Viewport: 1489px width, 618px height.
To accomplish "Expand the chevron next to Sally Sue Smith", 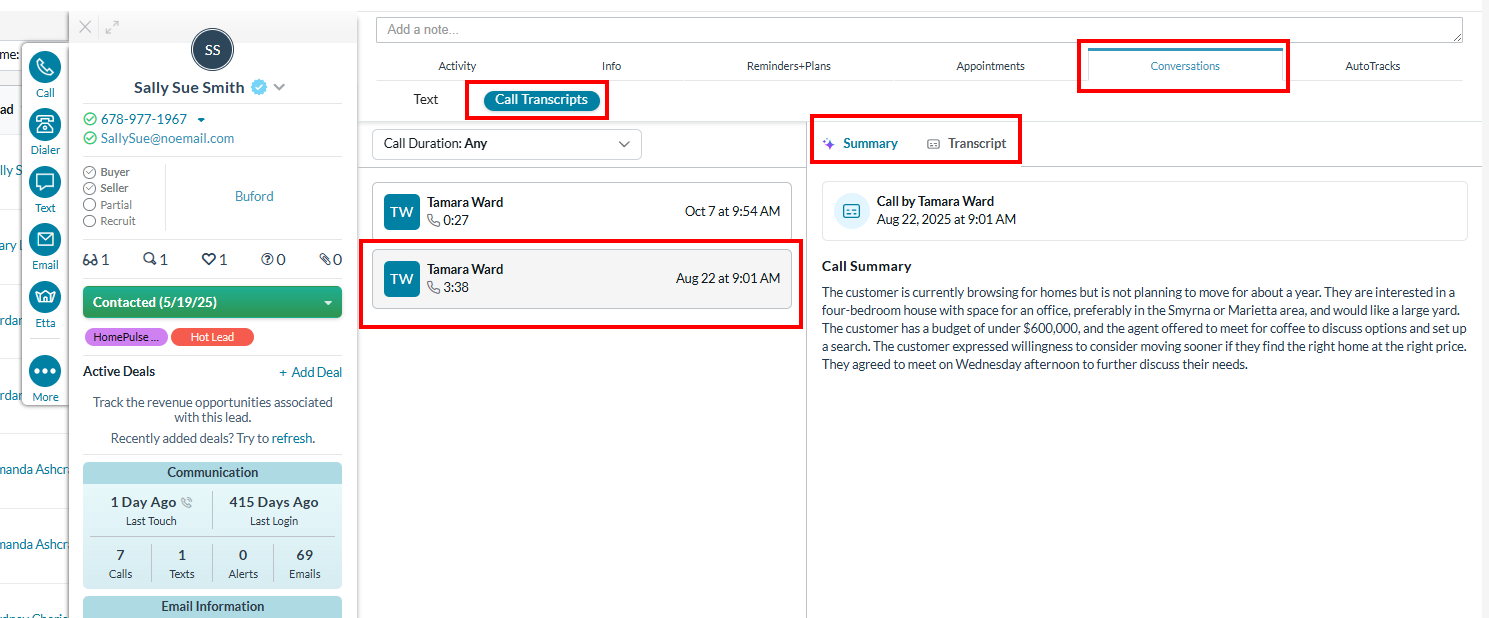I will click(279, 87).
